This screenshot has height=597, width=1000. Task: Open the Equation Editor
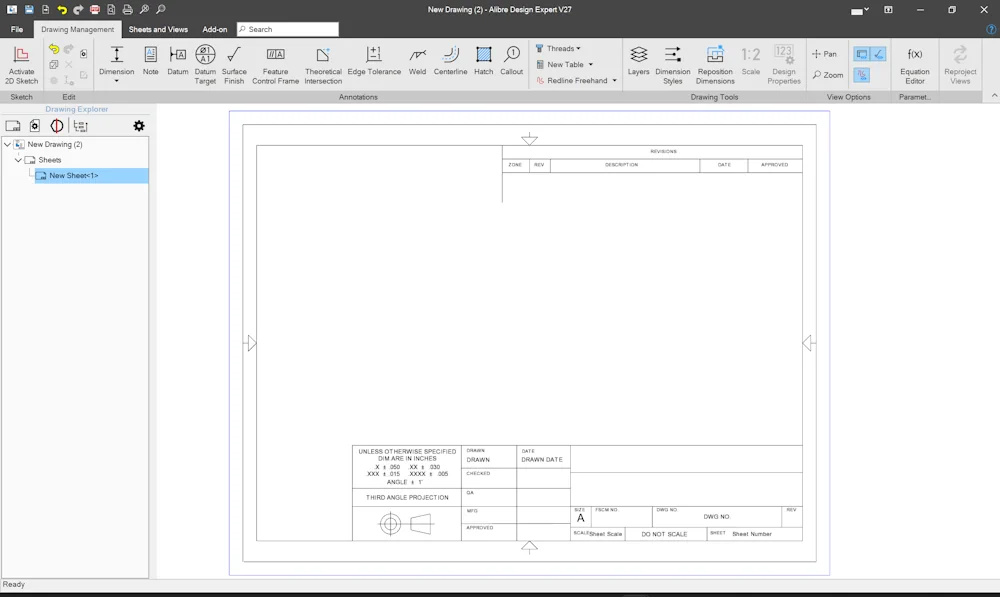[x=915, y=65]
